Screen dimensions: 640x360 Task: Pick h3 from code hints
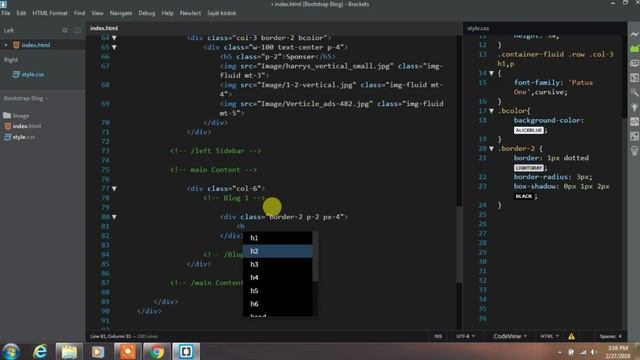[278, 264]
